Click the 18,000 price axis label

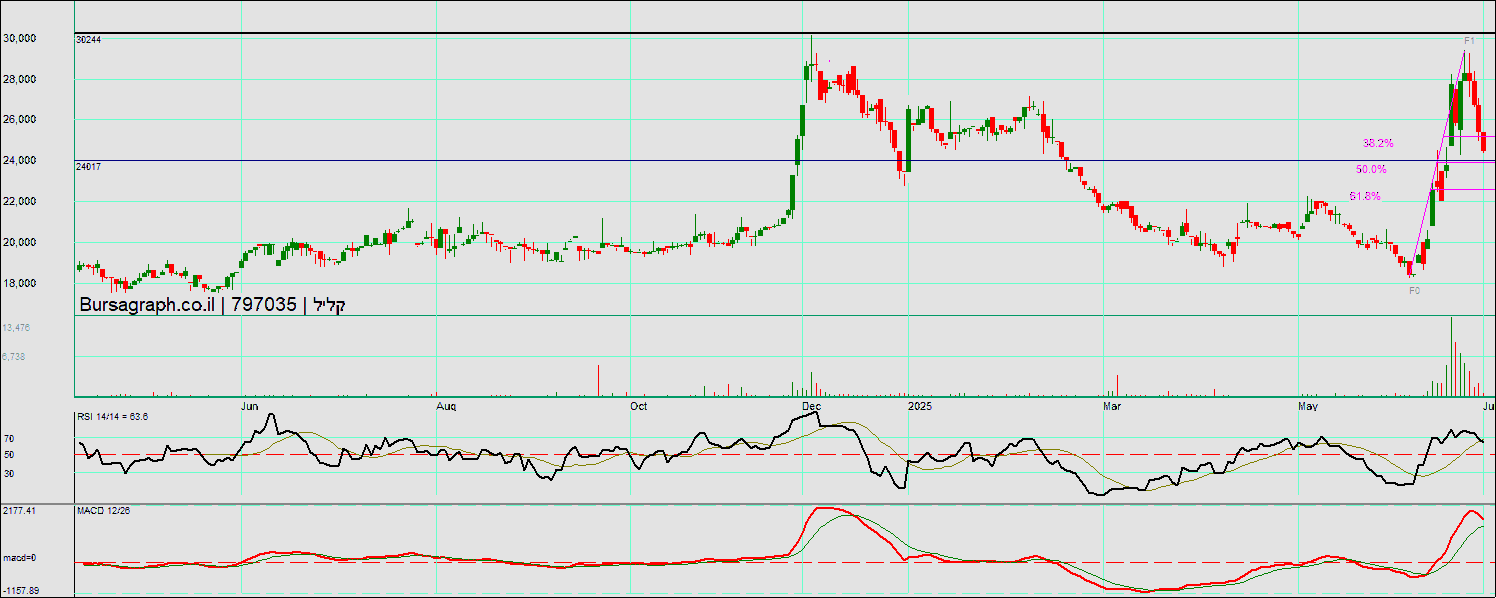[20, 283]
